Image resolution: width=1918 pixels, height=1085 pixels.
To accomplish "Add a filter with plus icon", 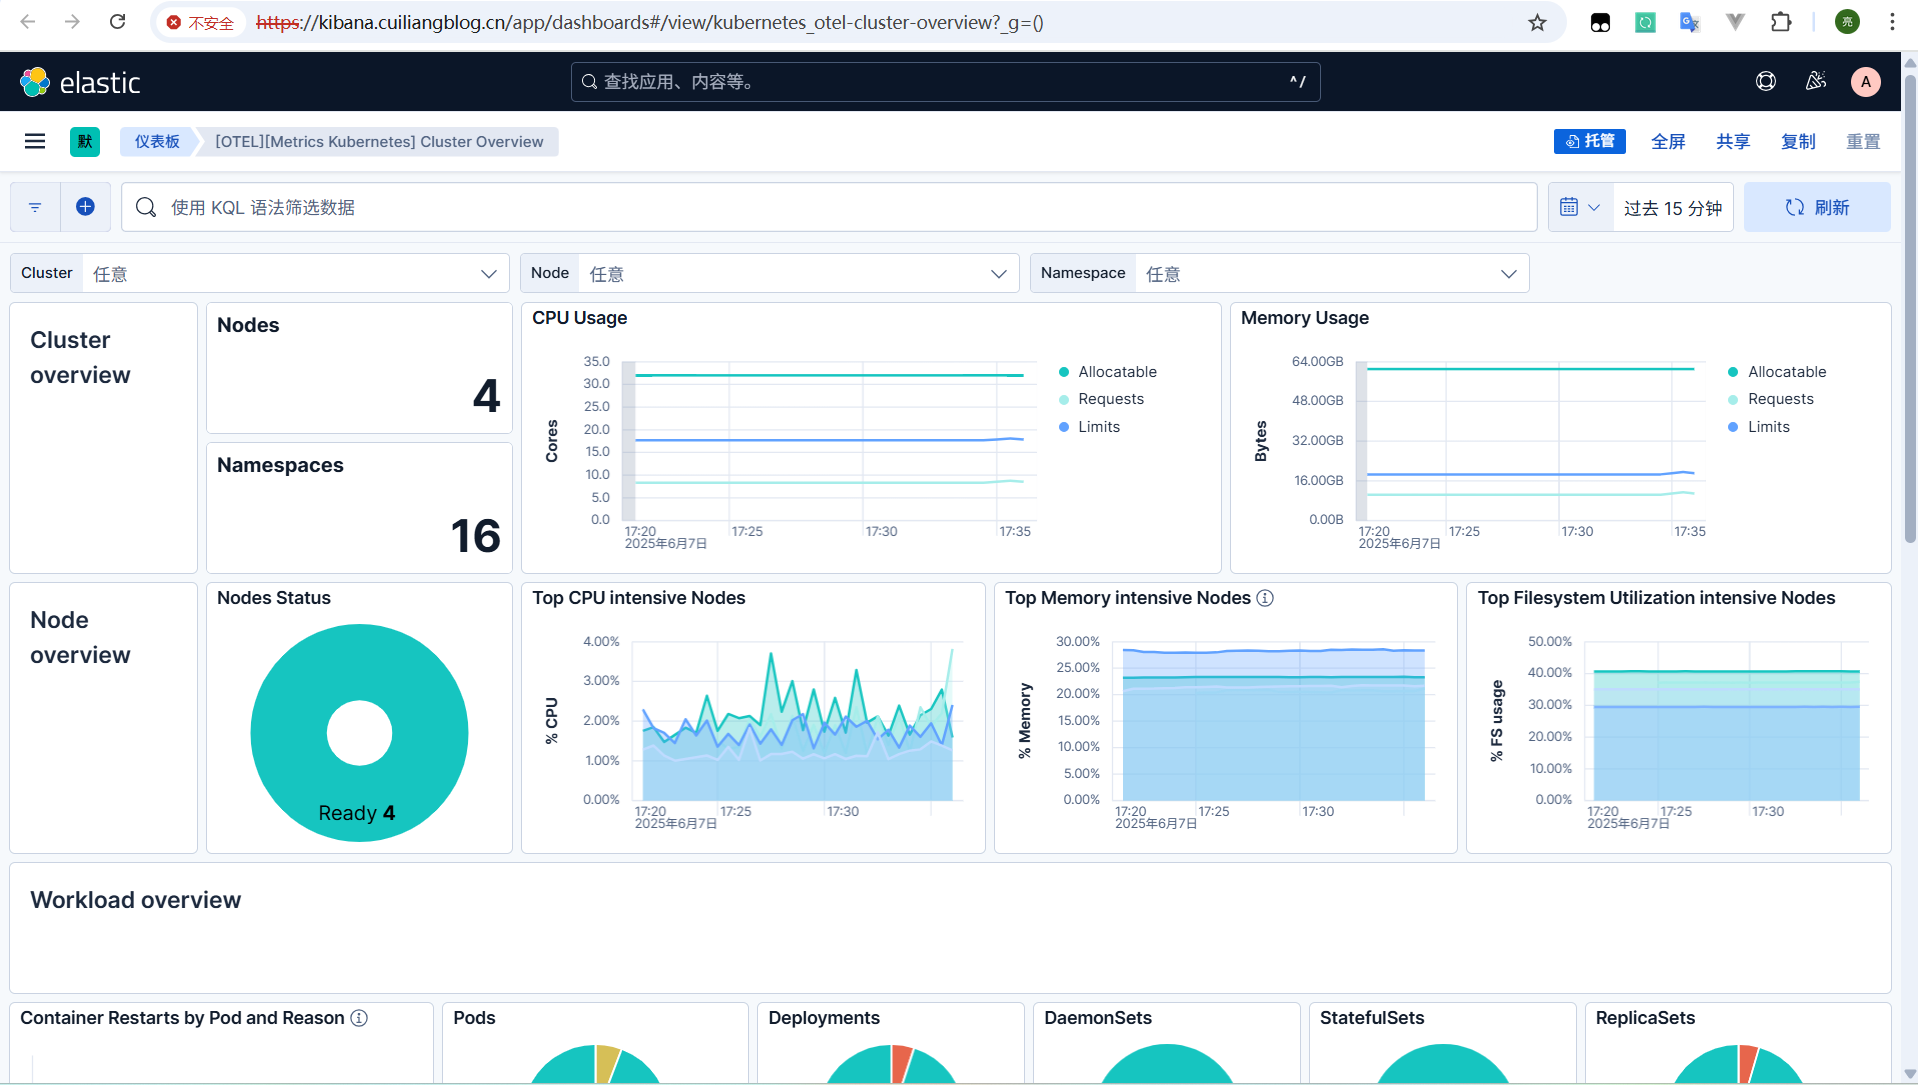I will [85, 206].
